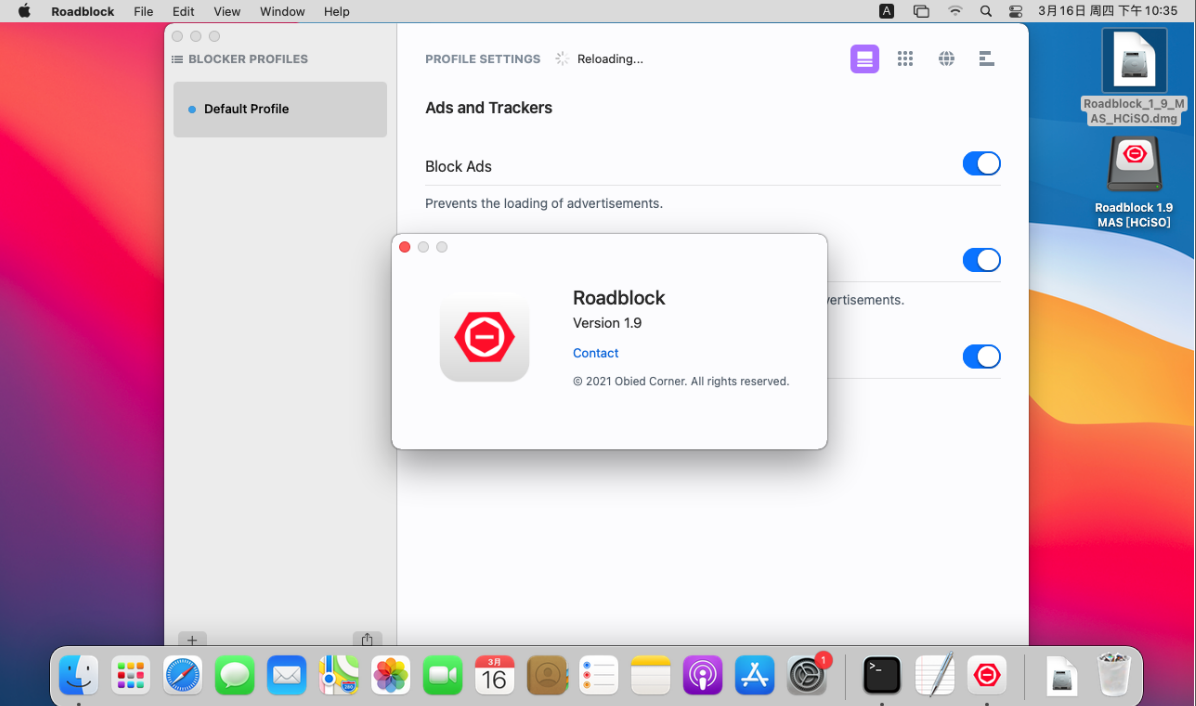The image size is (1196, 706).
Task: Open Podcasts from the Dock
Action: tap(702, 675)
